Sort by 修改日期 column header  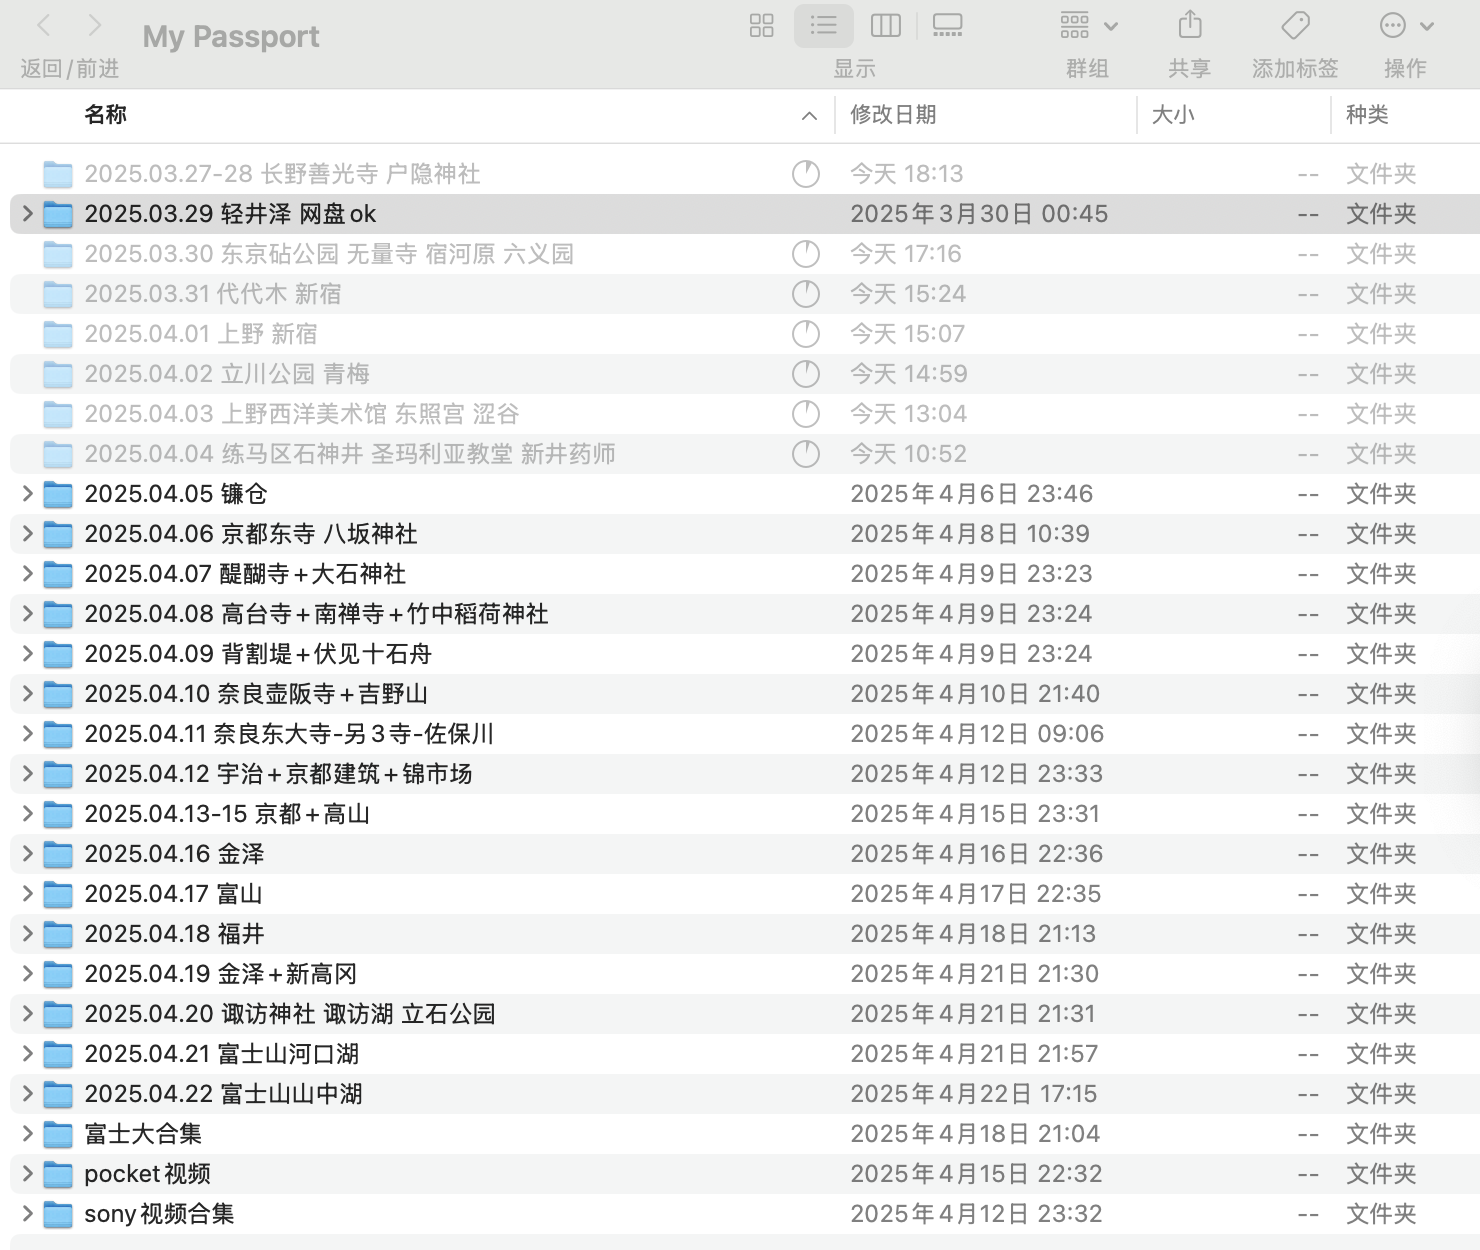(x=893, y=115)
